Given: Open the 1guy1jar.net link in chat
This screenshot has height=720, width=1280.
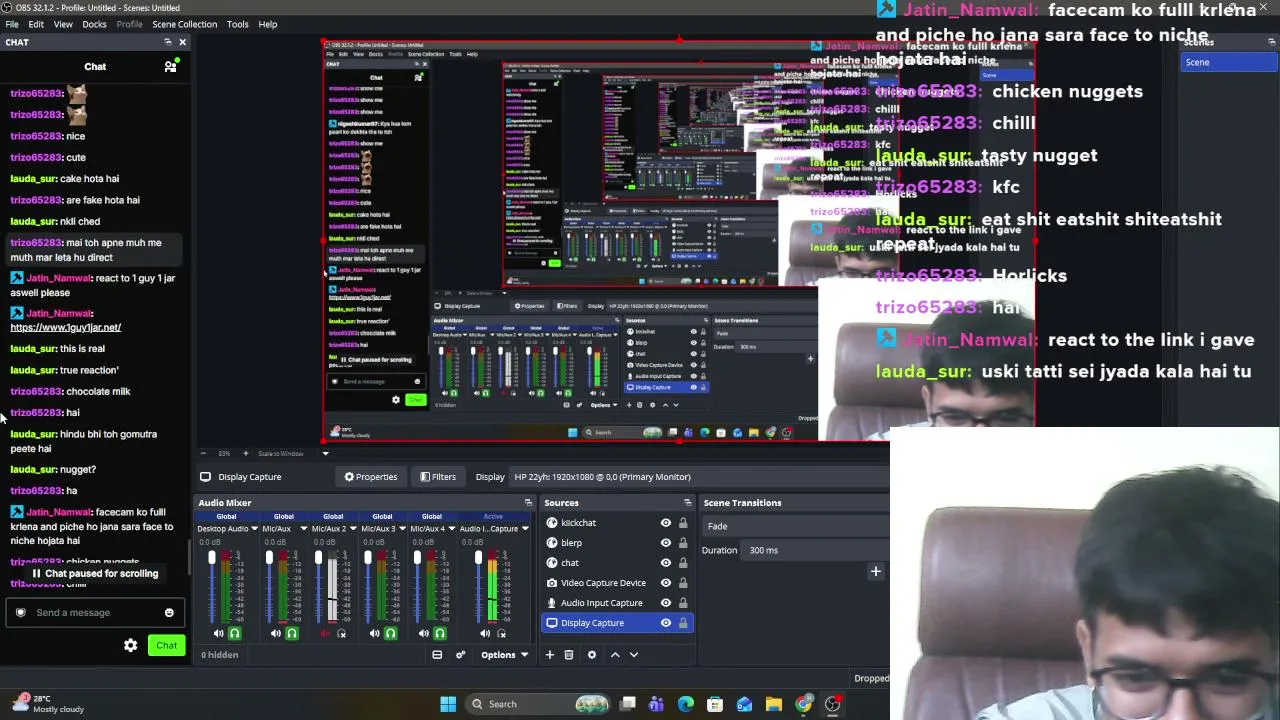Looking at the screenshot, I should point(65,327).
